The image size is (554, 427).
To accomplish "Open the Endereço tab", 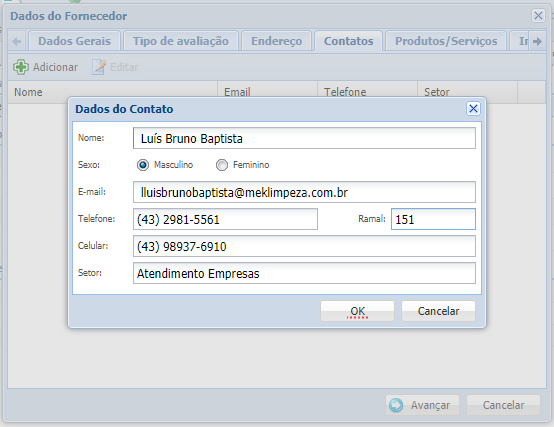I will tap(277, 41).
